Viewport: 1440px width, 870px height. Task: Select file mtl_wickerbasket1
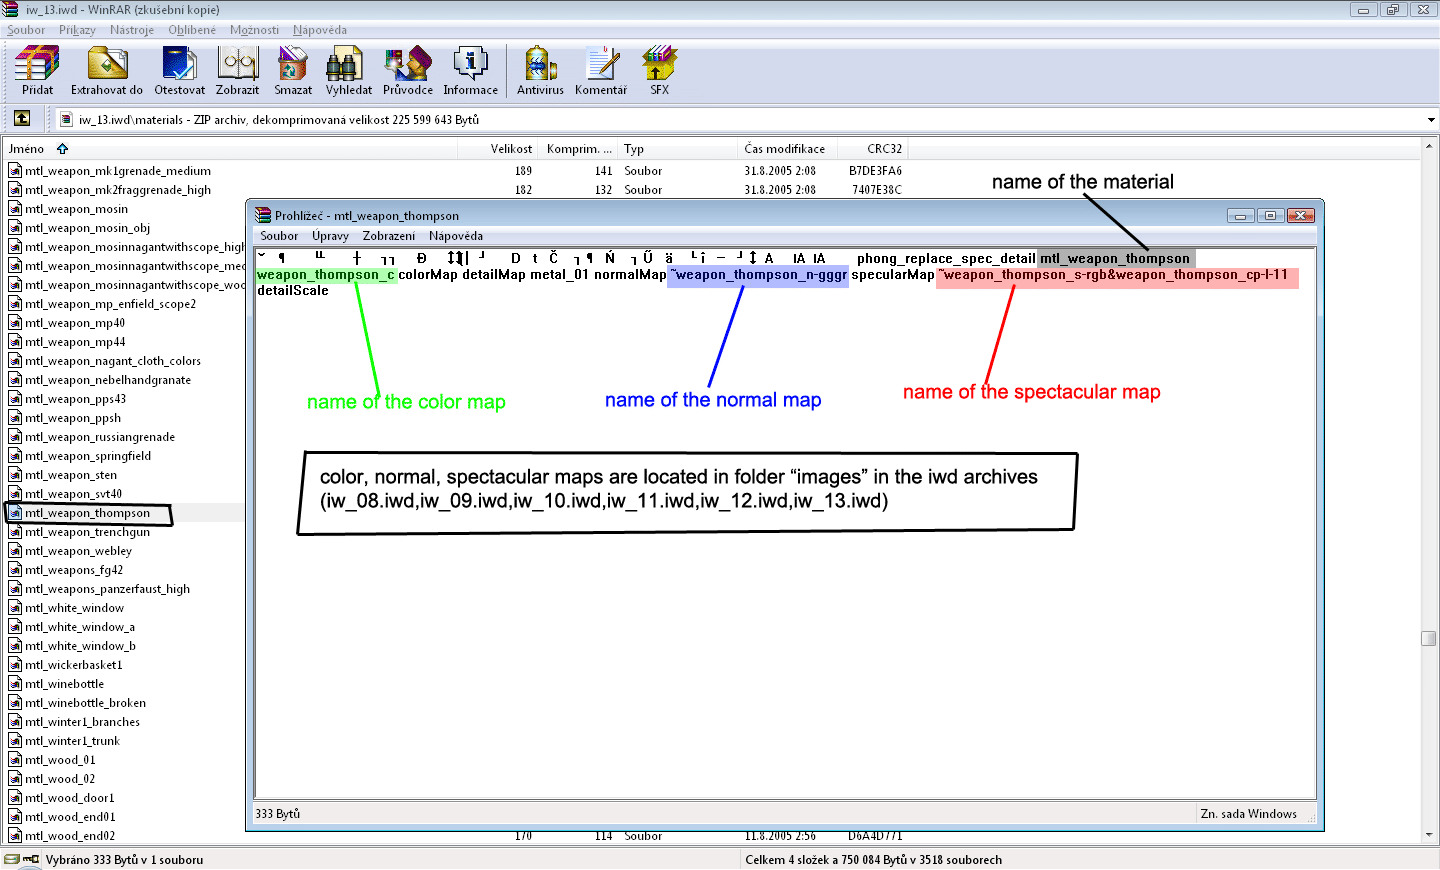click(x=74, y=665)
